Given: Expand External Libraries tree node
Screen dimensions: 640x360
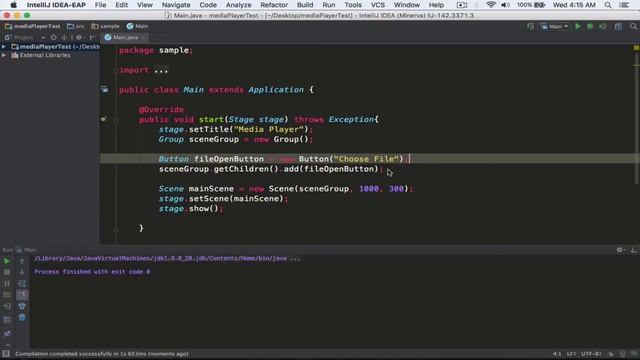Looking at the screenshot, I should coord(4,55).
